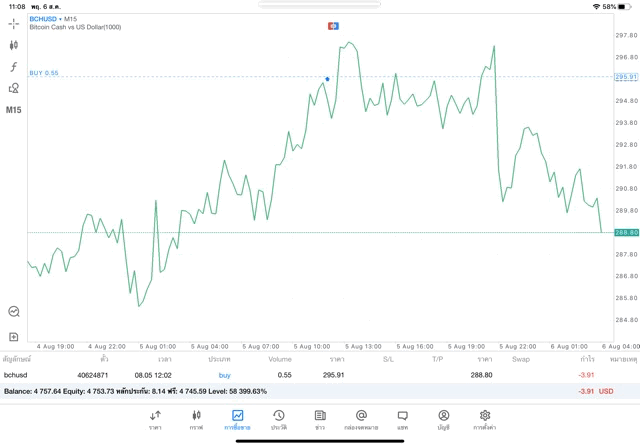Open the history clock tab
The image size is (640, 447).
pyautogui.click(x=279, y=419)
